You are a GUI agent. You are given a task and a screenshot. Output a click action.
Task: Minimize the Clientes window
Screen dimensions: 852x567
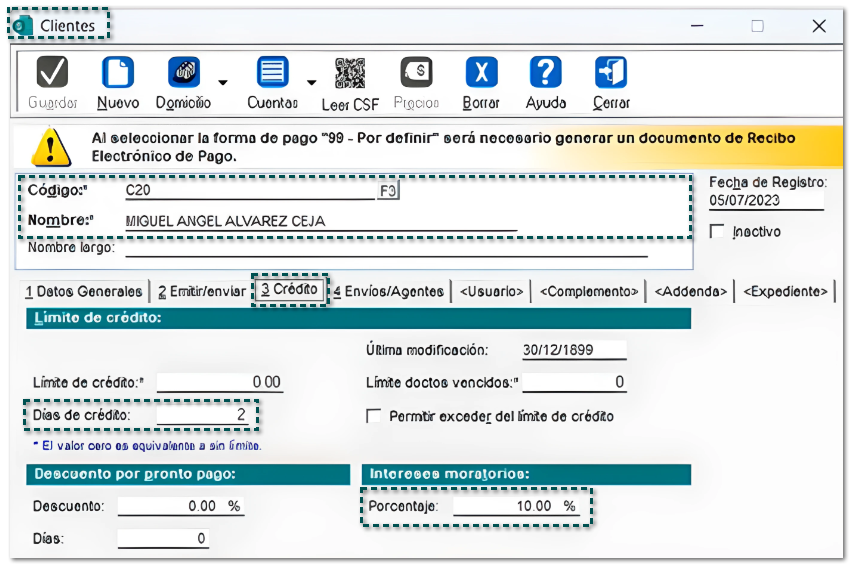click(697, 26)
